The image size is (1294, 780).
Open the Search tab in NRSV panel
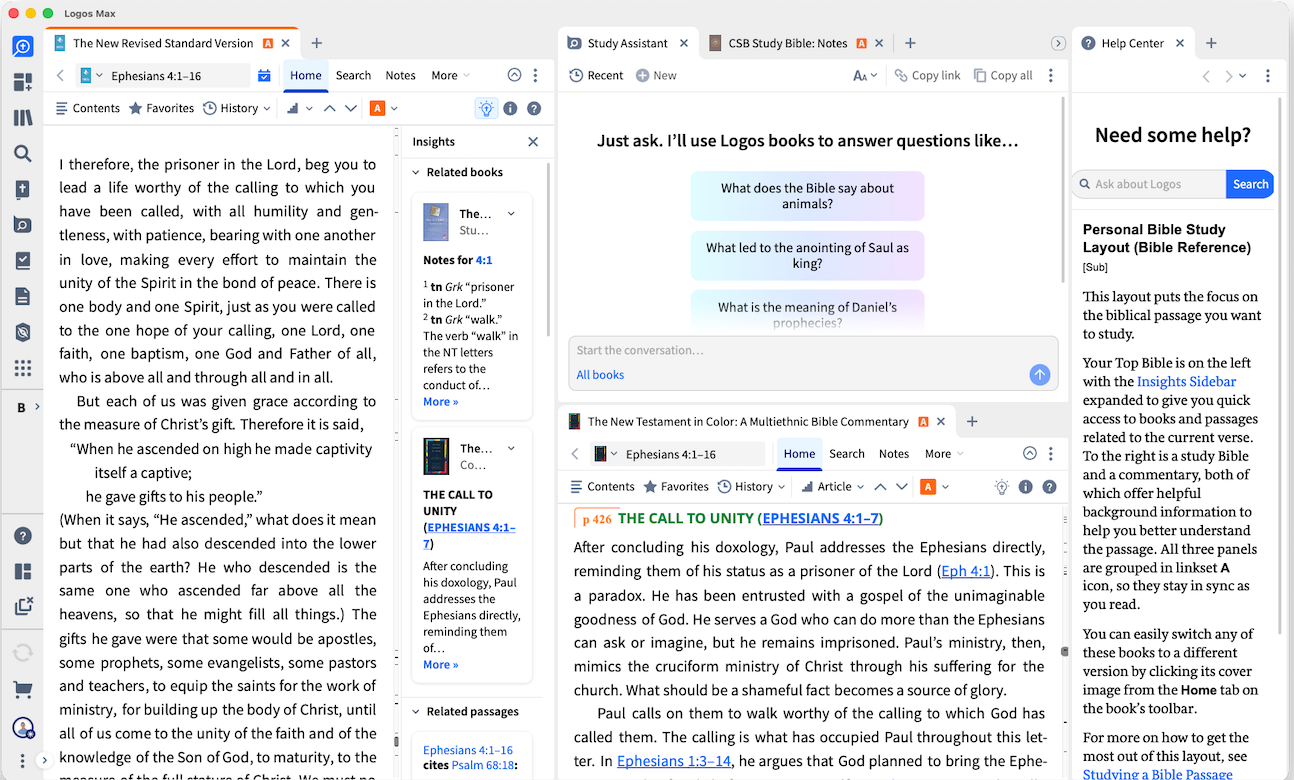(353, 75)
